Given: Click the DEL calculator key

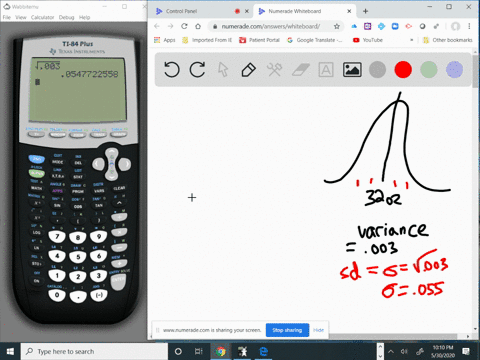Looking at the screenshot, I should pos(78,163).
